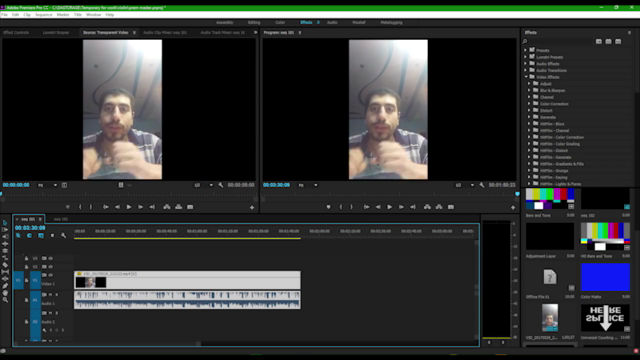Viewport: 640px width, 360px height.
Task: Select the video clip on track V1
Action: pyautogui.click(x=187, y=280)
